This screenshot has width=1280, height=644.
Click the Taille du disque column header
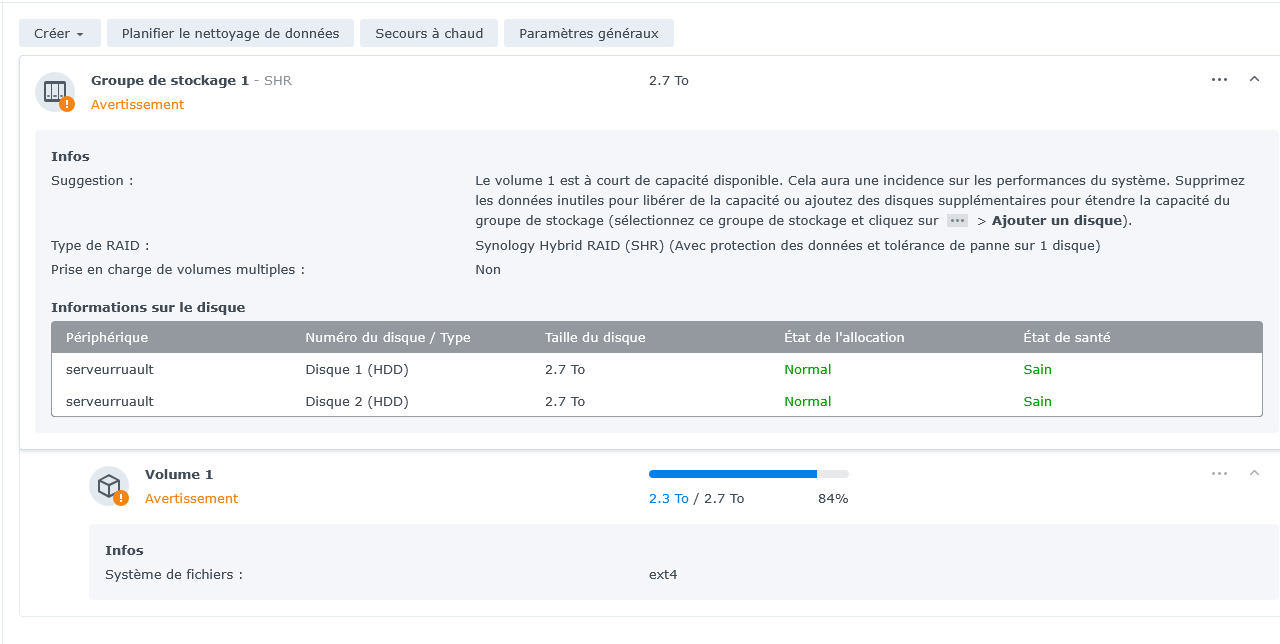point(595,338)
